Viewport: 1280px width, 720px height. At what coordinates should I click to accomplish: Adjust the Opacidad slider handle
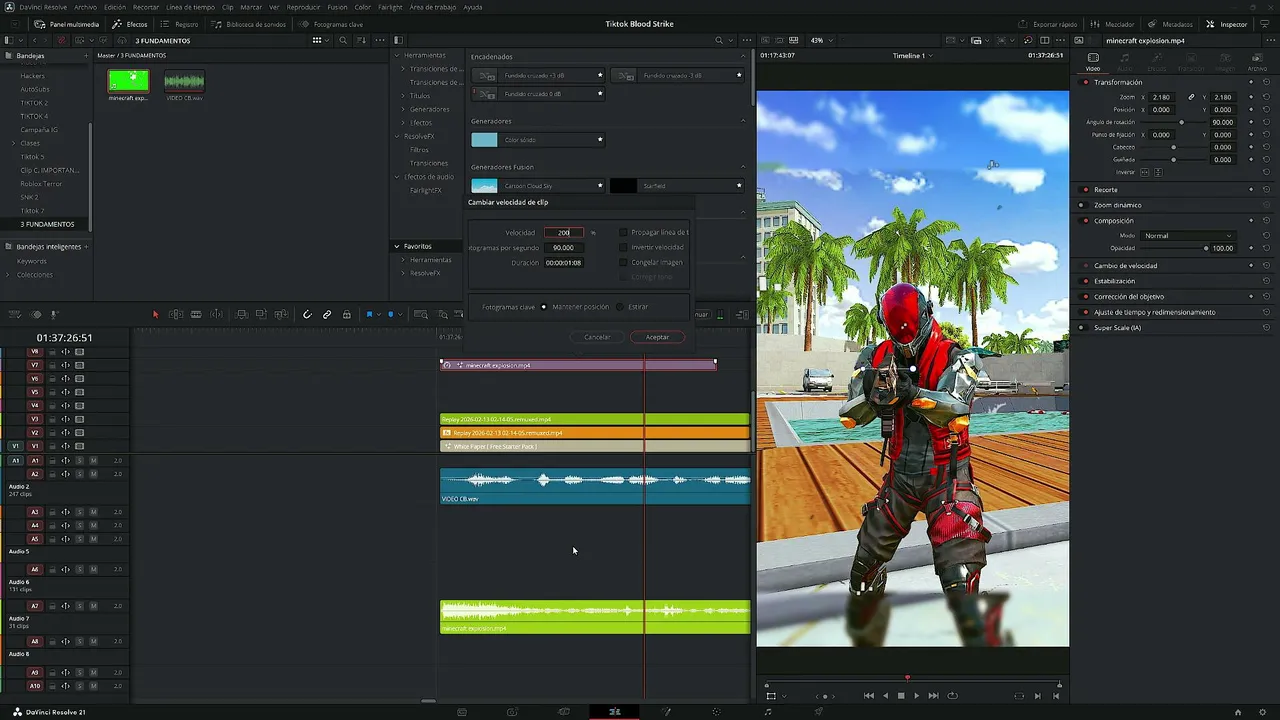coord(1206,248)
